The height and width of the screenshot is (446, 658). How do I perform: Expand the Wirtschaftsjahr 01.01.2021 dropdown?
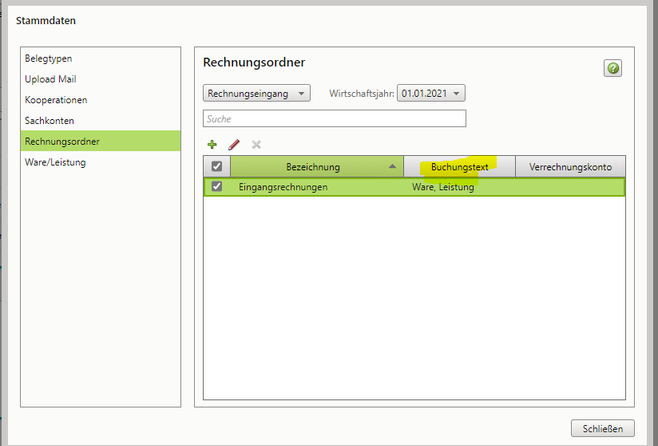pos(432,93)
